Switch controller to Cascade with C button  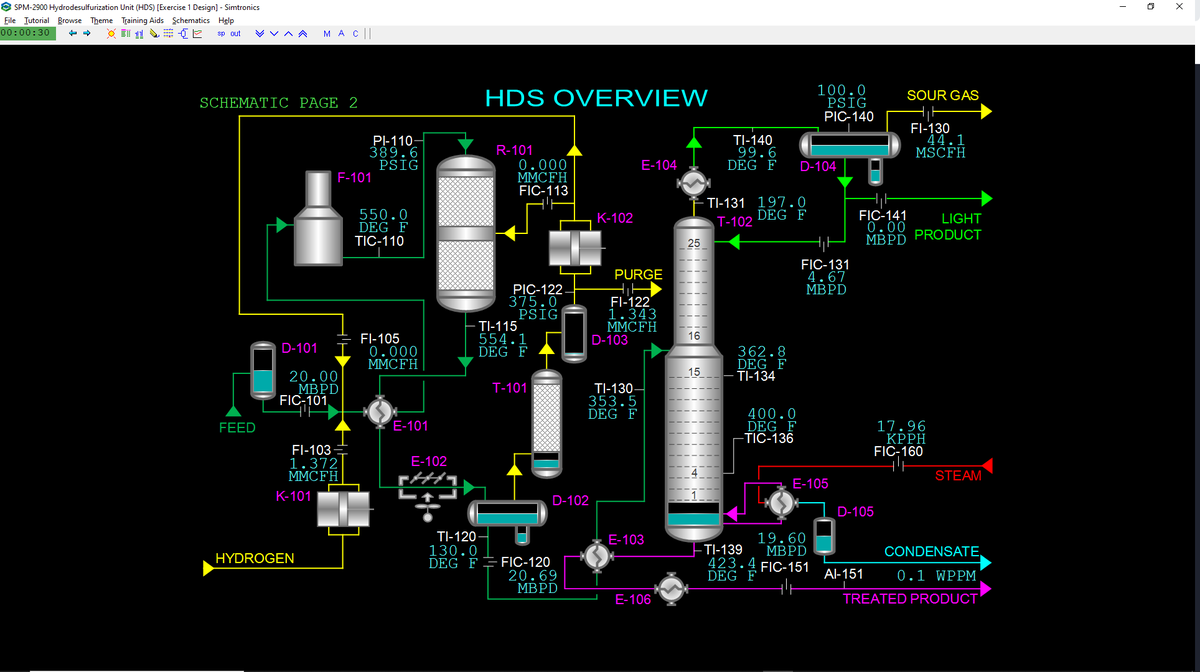point(354,33)
